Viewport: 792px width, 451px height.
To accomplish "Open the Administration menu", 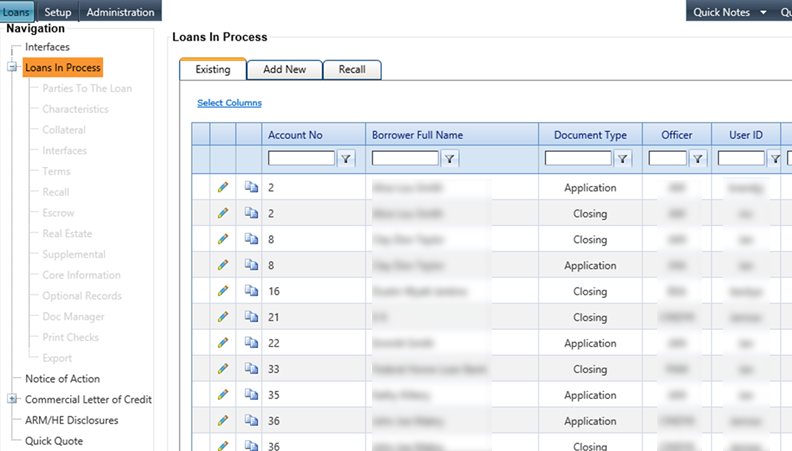I will pos(120,12).
